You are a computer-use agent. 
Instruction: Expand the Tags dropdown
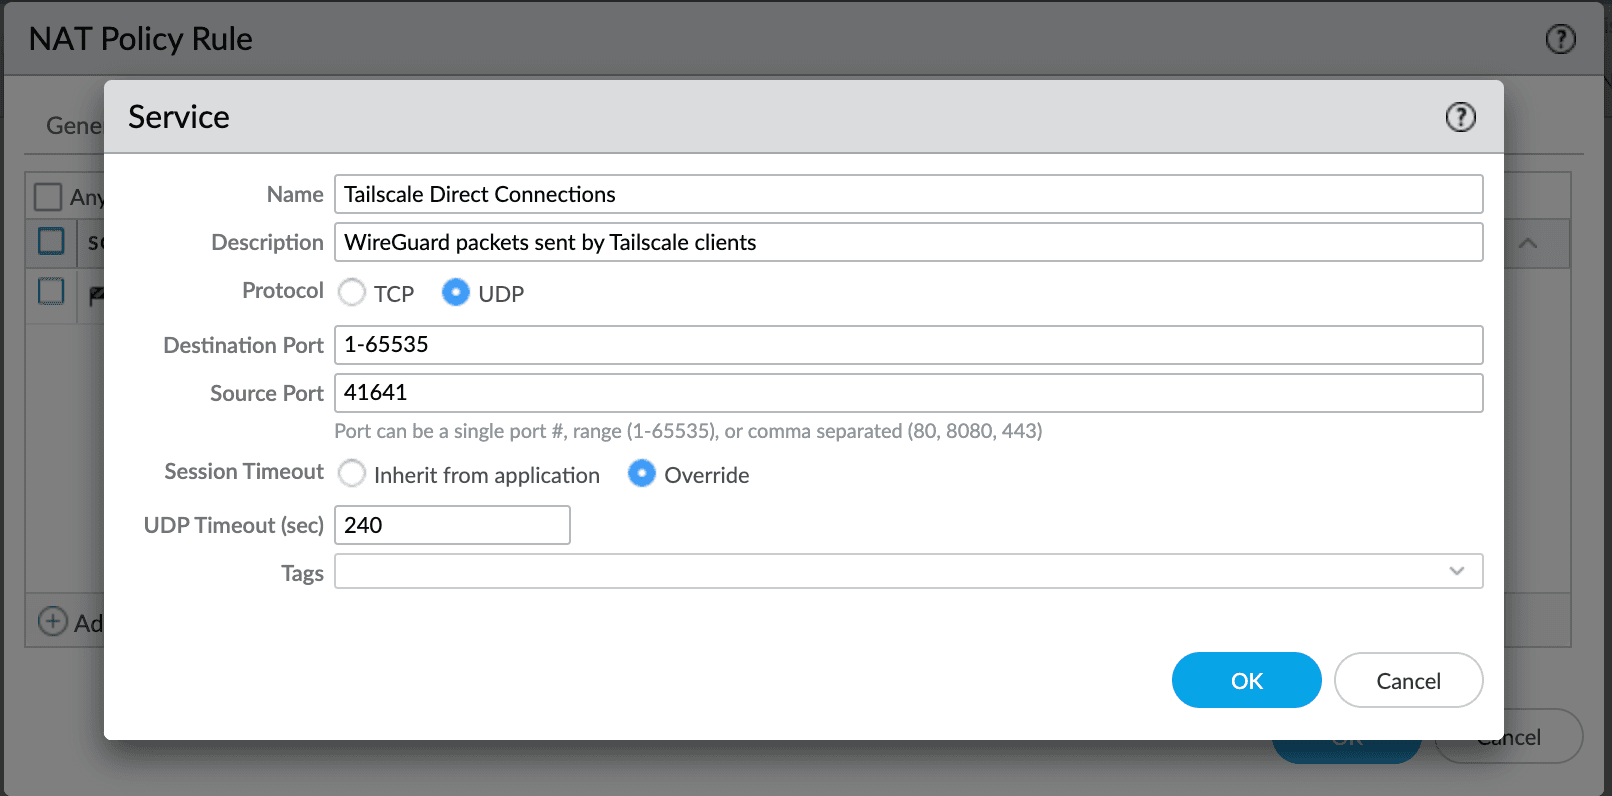(1456, 571)
